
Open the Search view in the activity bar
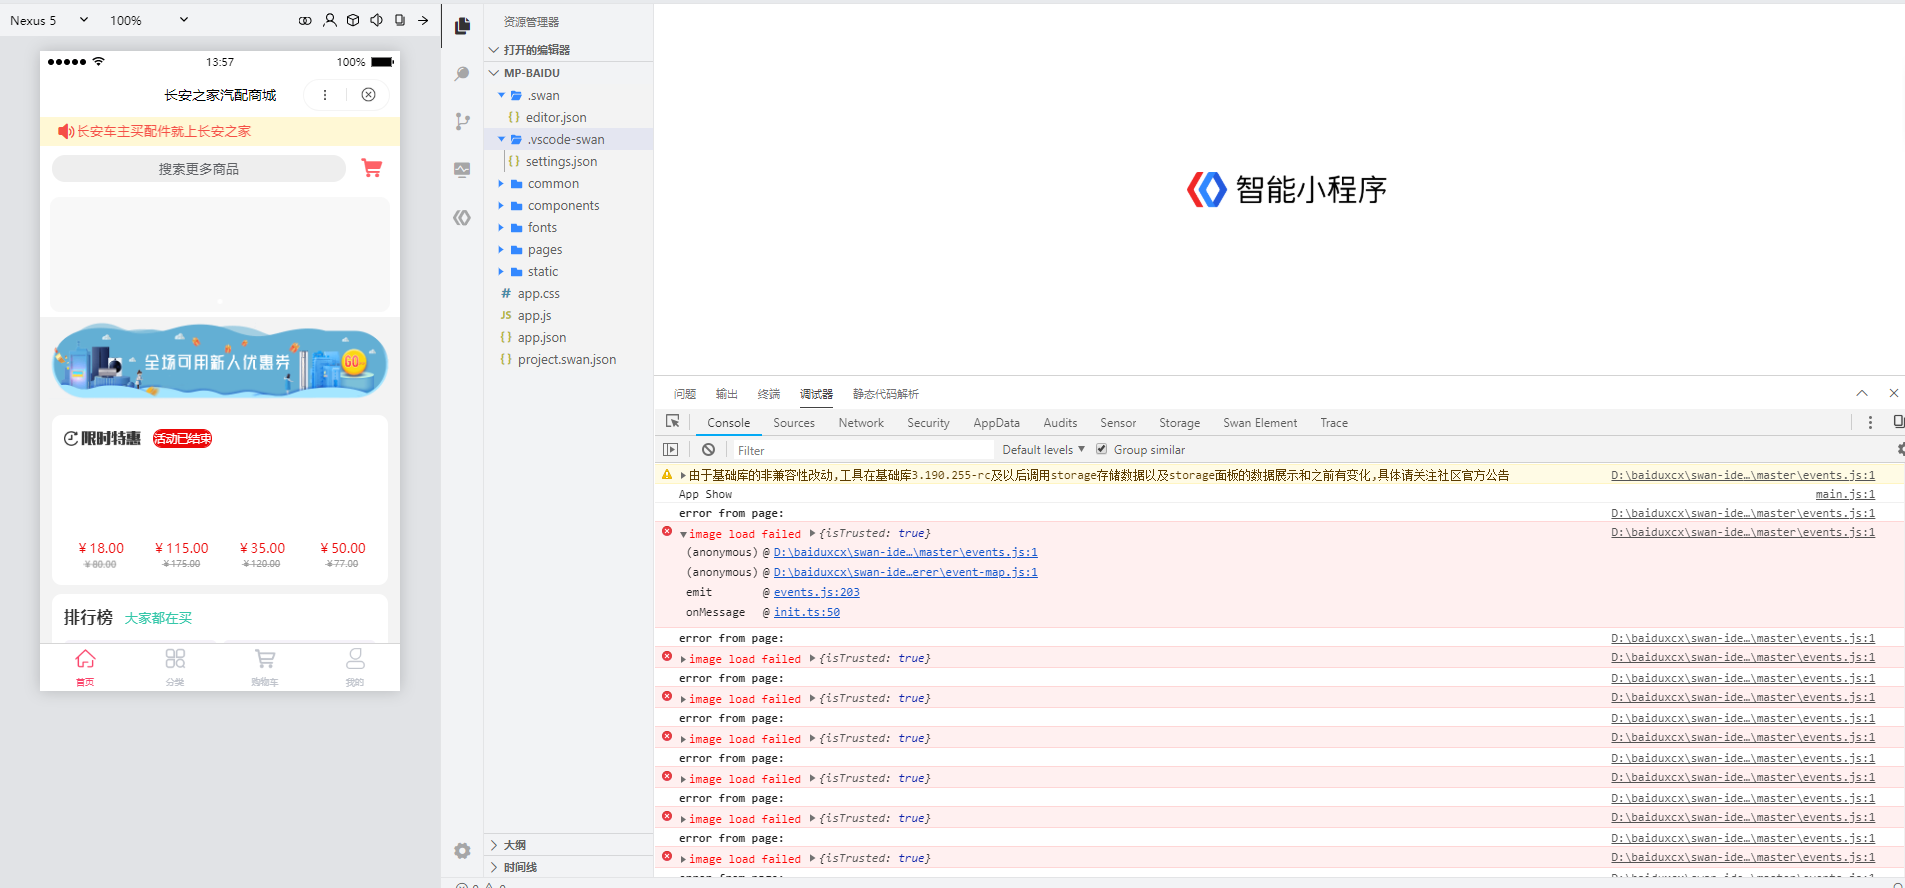coord(462,74)
